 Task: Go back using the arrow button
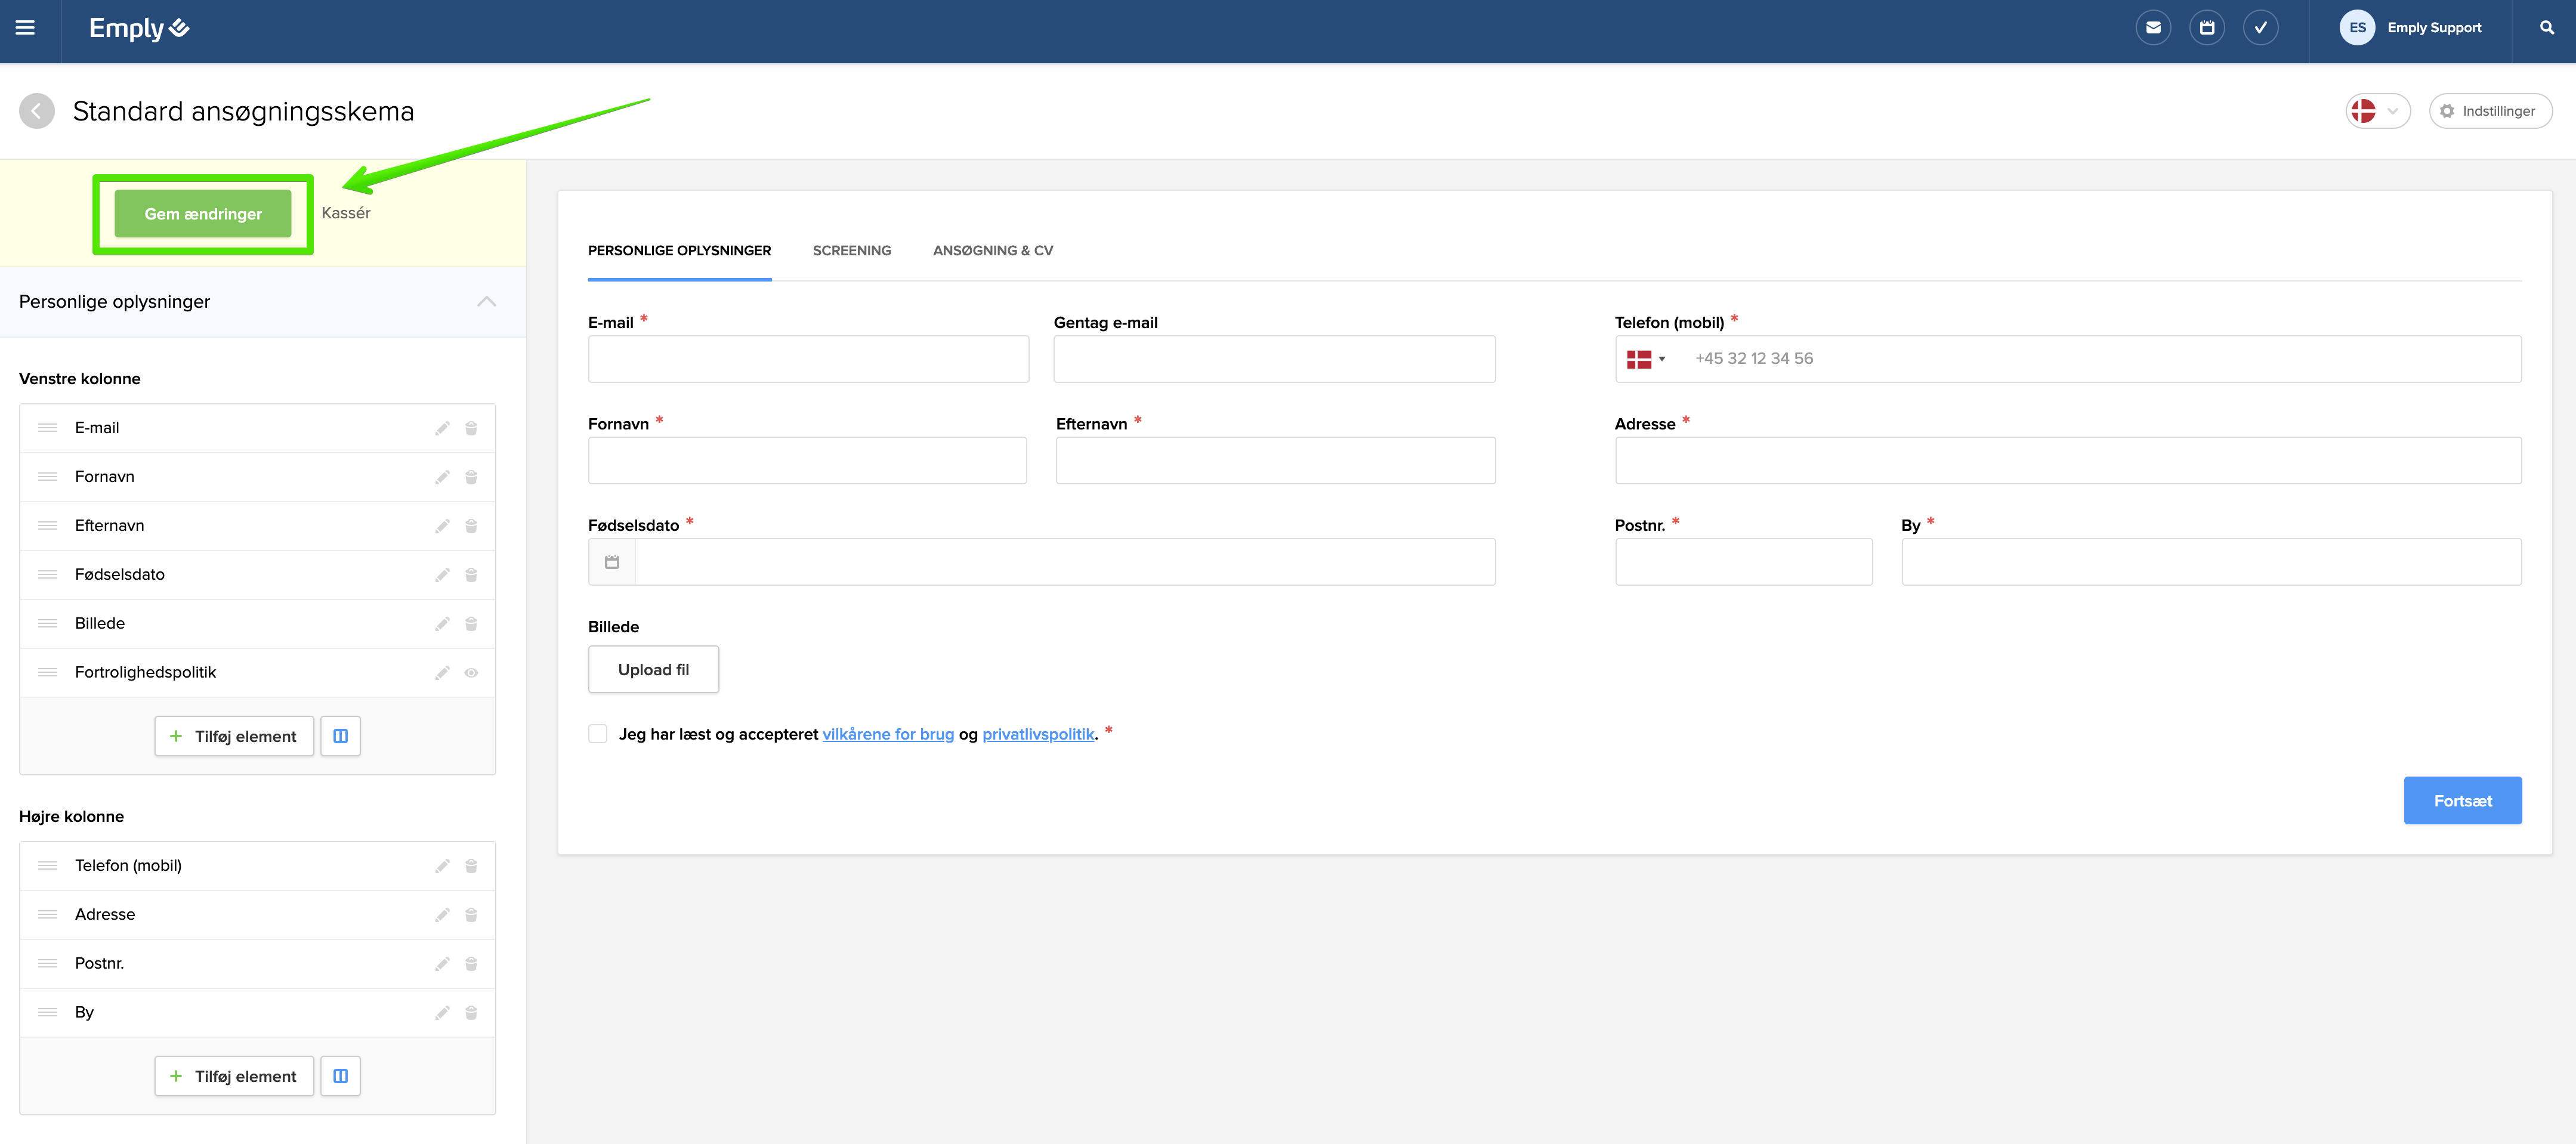(37, 111)
